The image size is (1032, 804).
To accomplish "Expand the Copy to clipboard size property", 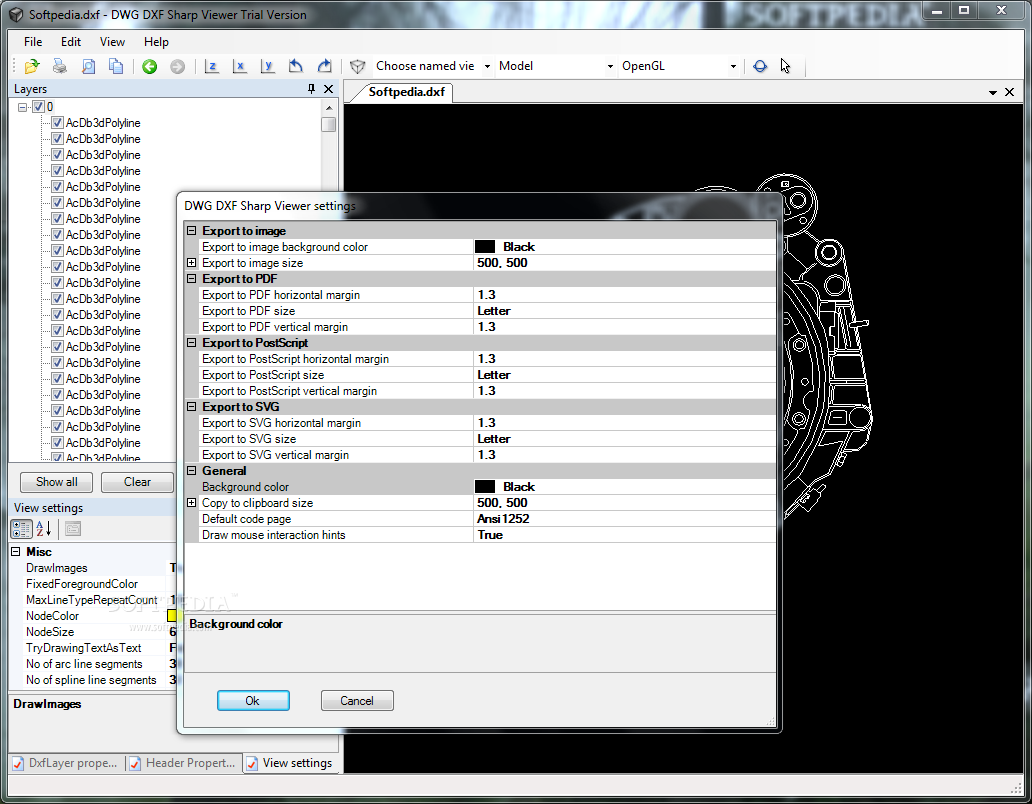I will (x=192, y=503).
